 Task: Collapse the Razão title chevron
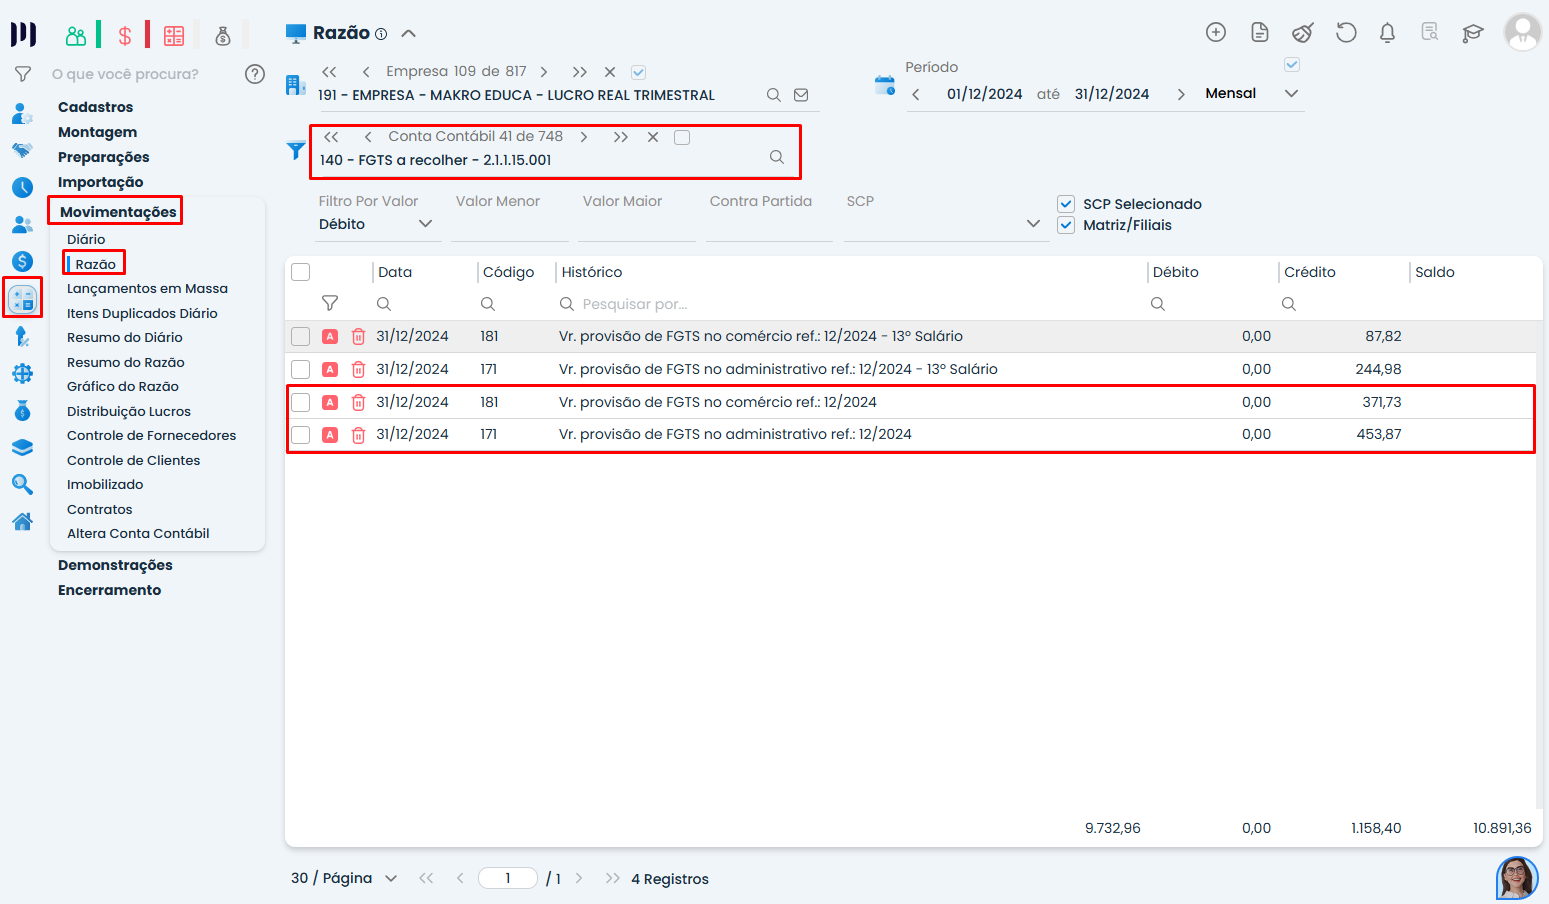click(x=408, y=33)
